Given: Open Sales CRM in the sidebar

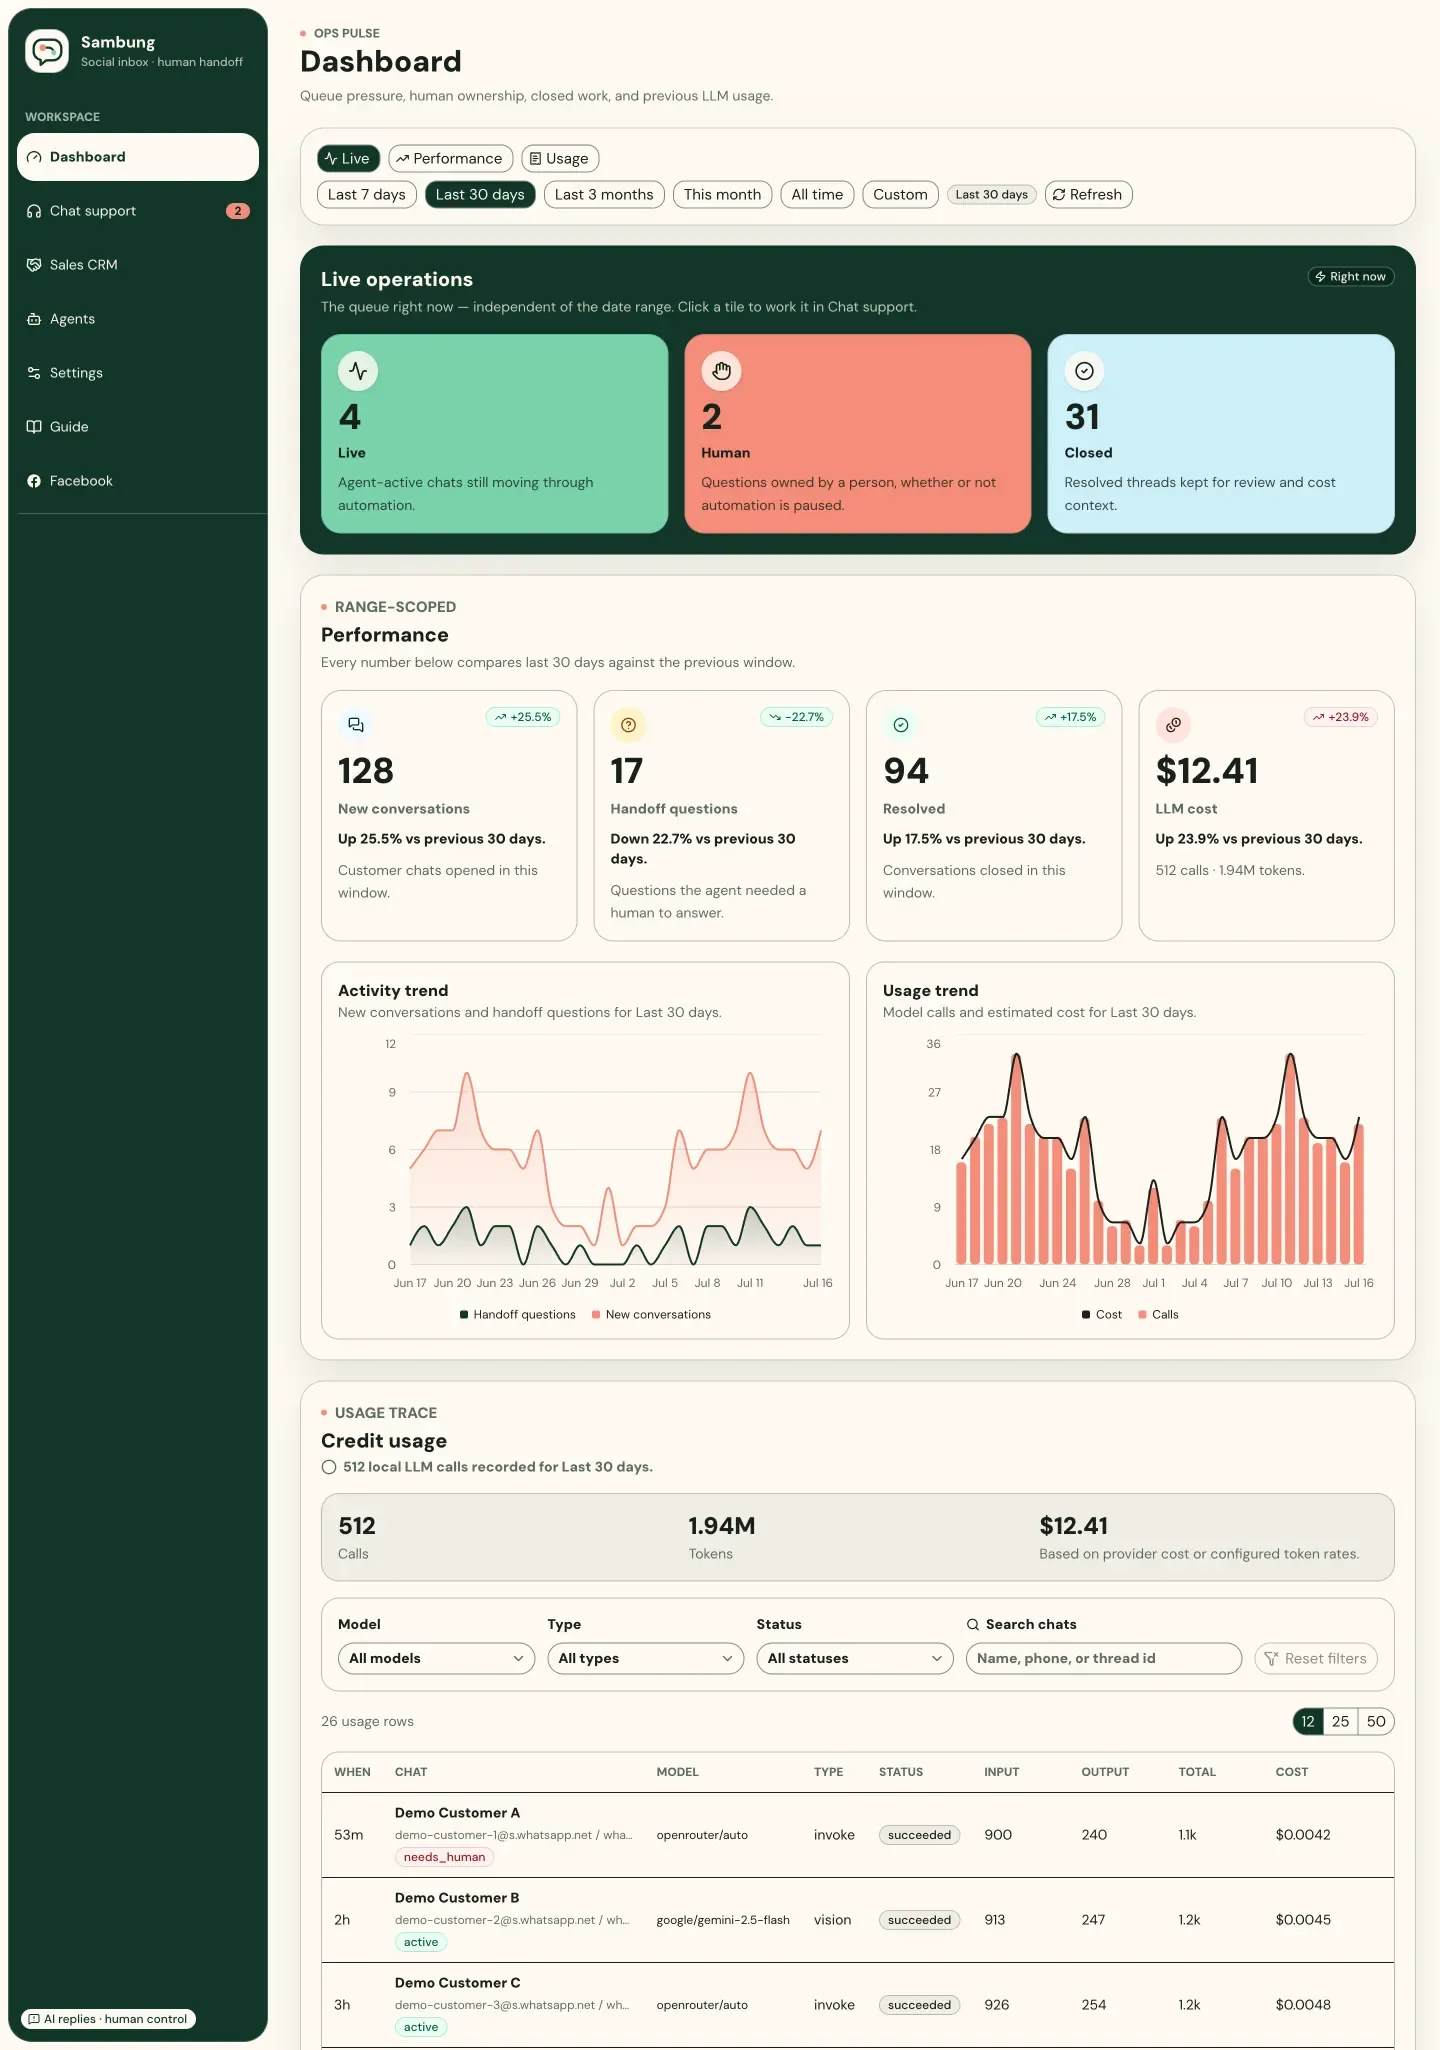Looking at the screenshot, I should coord(138,265).
